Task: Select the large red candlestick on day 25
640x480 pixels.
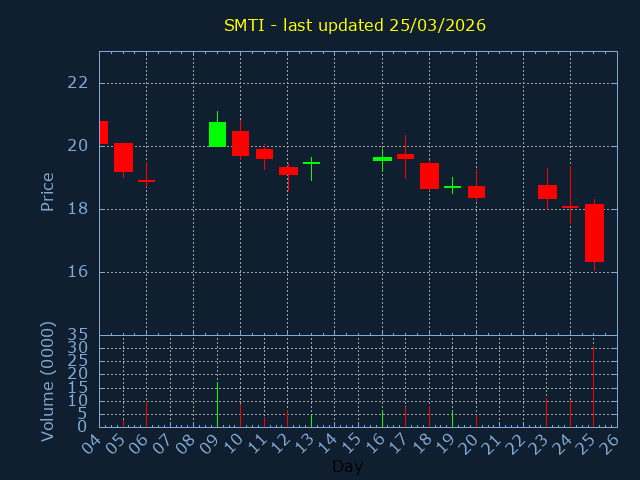Action: (594, 232)
